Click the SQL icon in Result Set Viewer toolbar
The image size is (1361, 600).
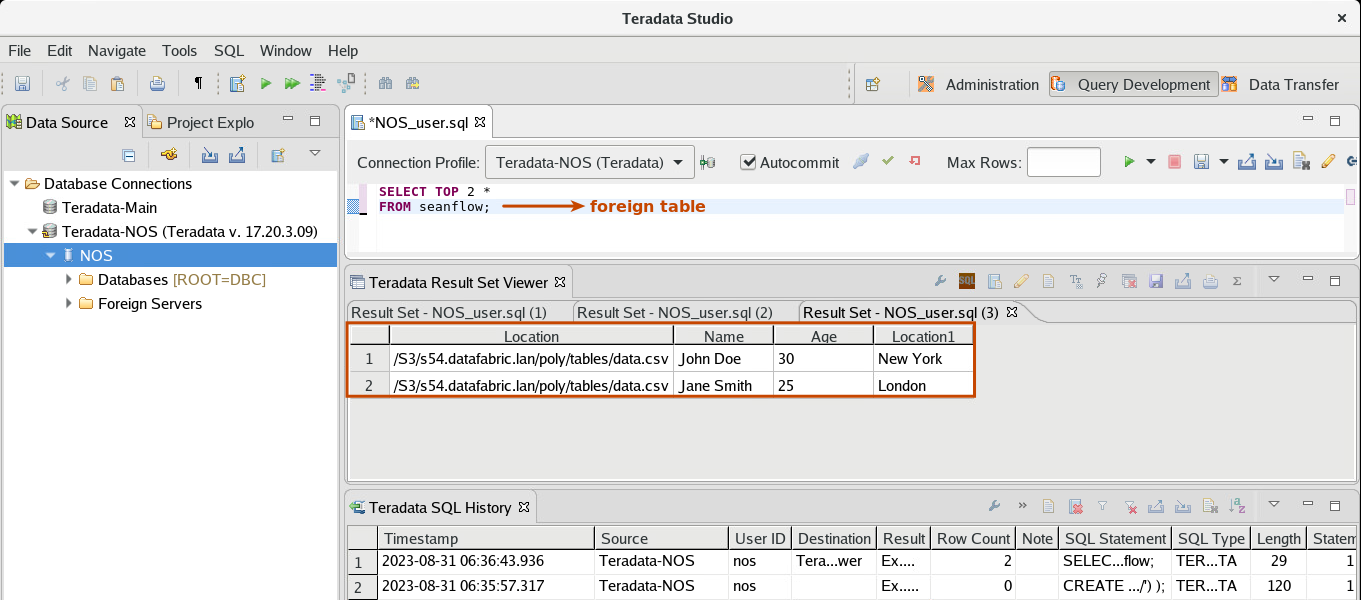pos(967,282)
